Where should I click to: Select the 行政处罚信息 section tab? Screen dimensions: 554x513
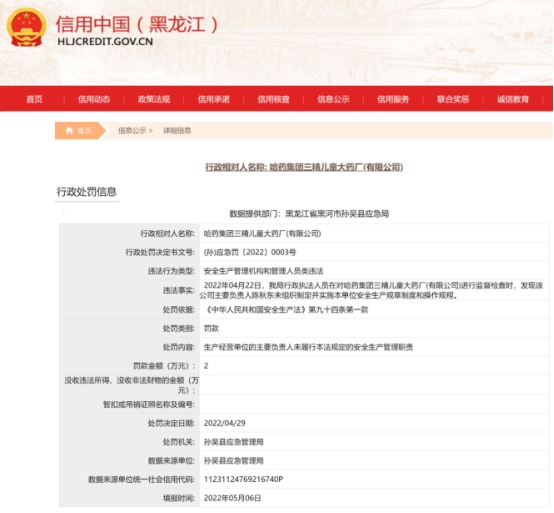coord(87,192)
